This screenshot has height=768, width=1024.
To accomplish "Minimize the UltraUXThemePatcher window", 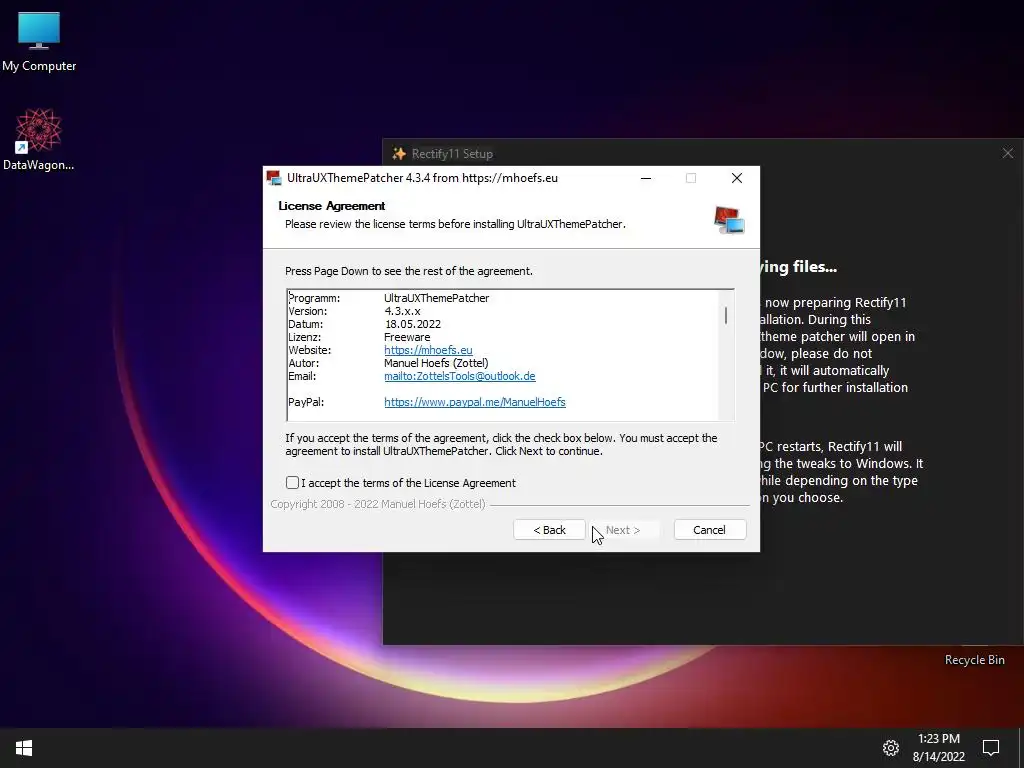I will 646,178.
